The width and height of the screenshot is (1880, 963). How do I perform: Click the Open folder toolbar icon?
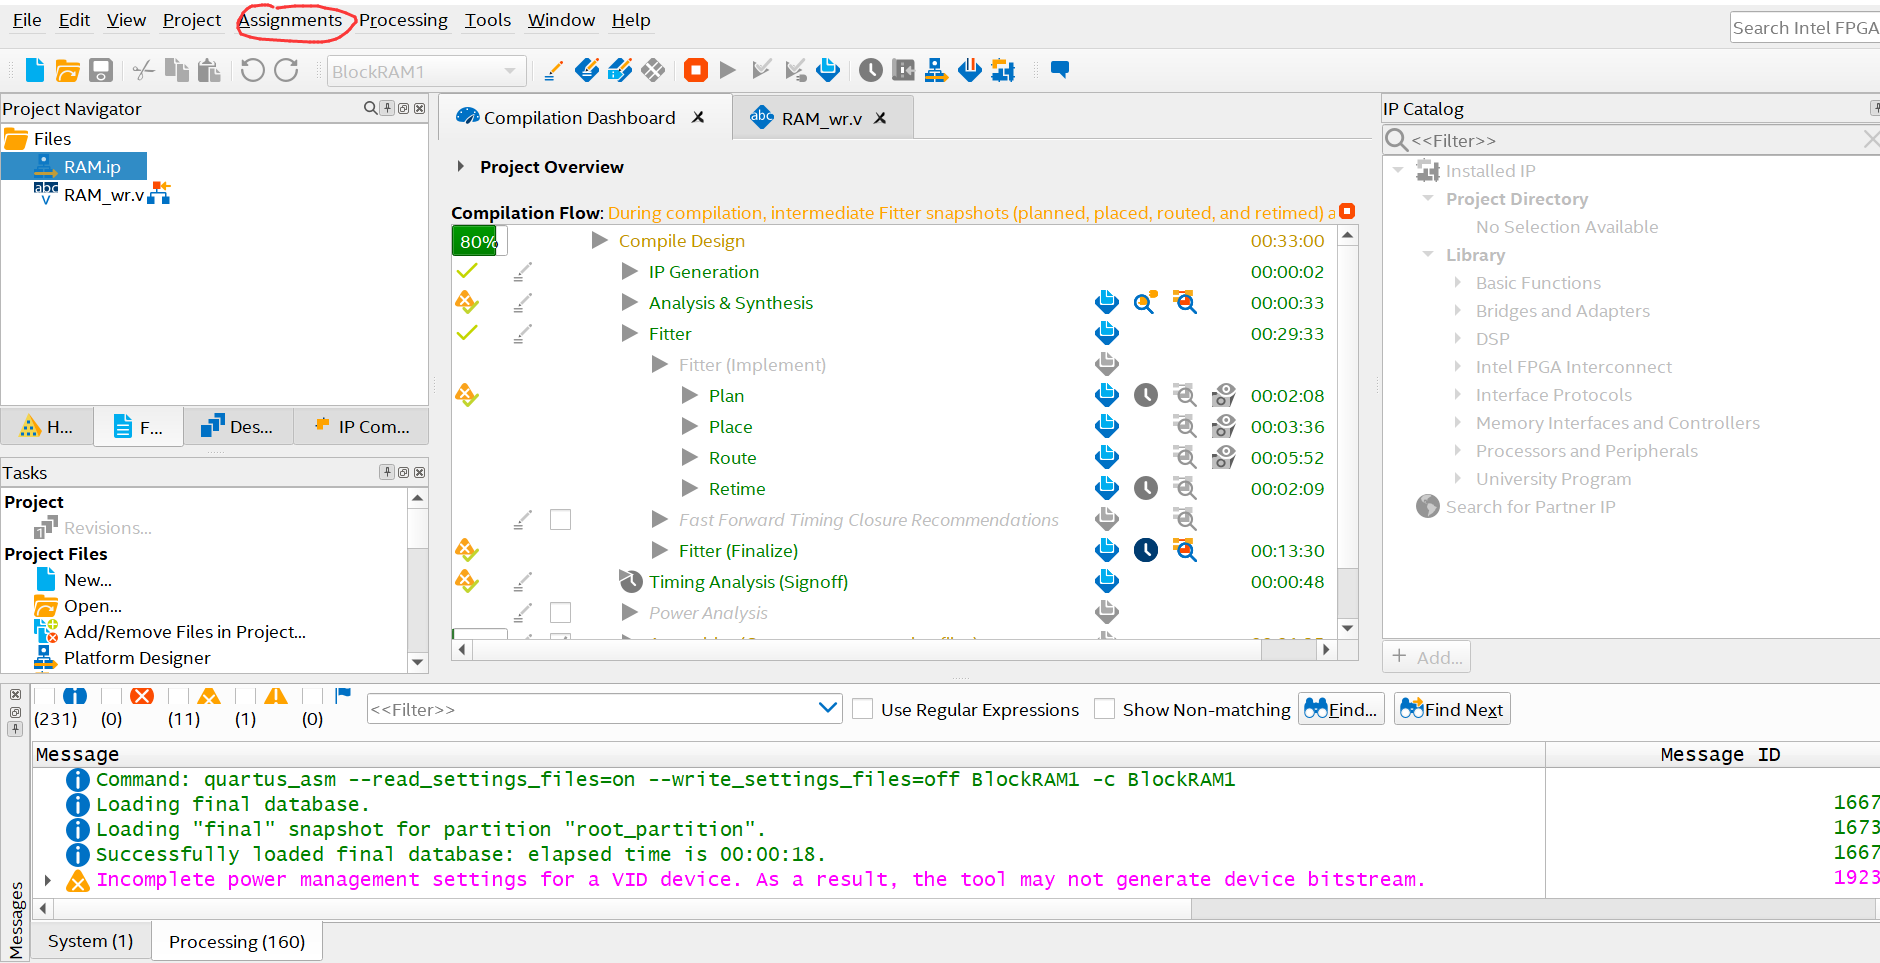pyautogui.click(x=67, y=70)
